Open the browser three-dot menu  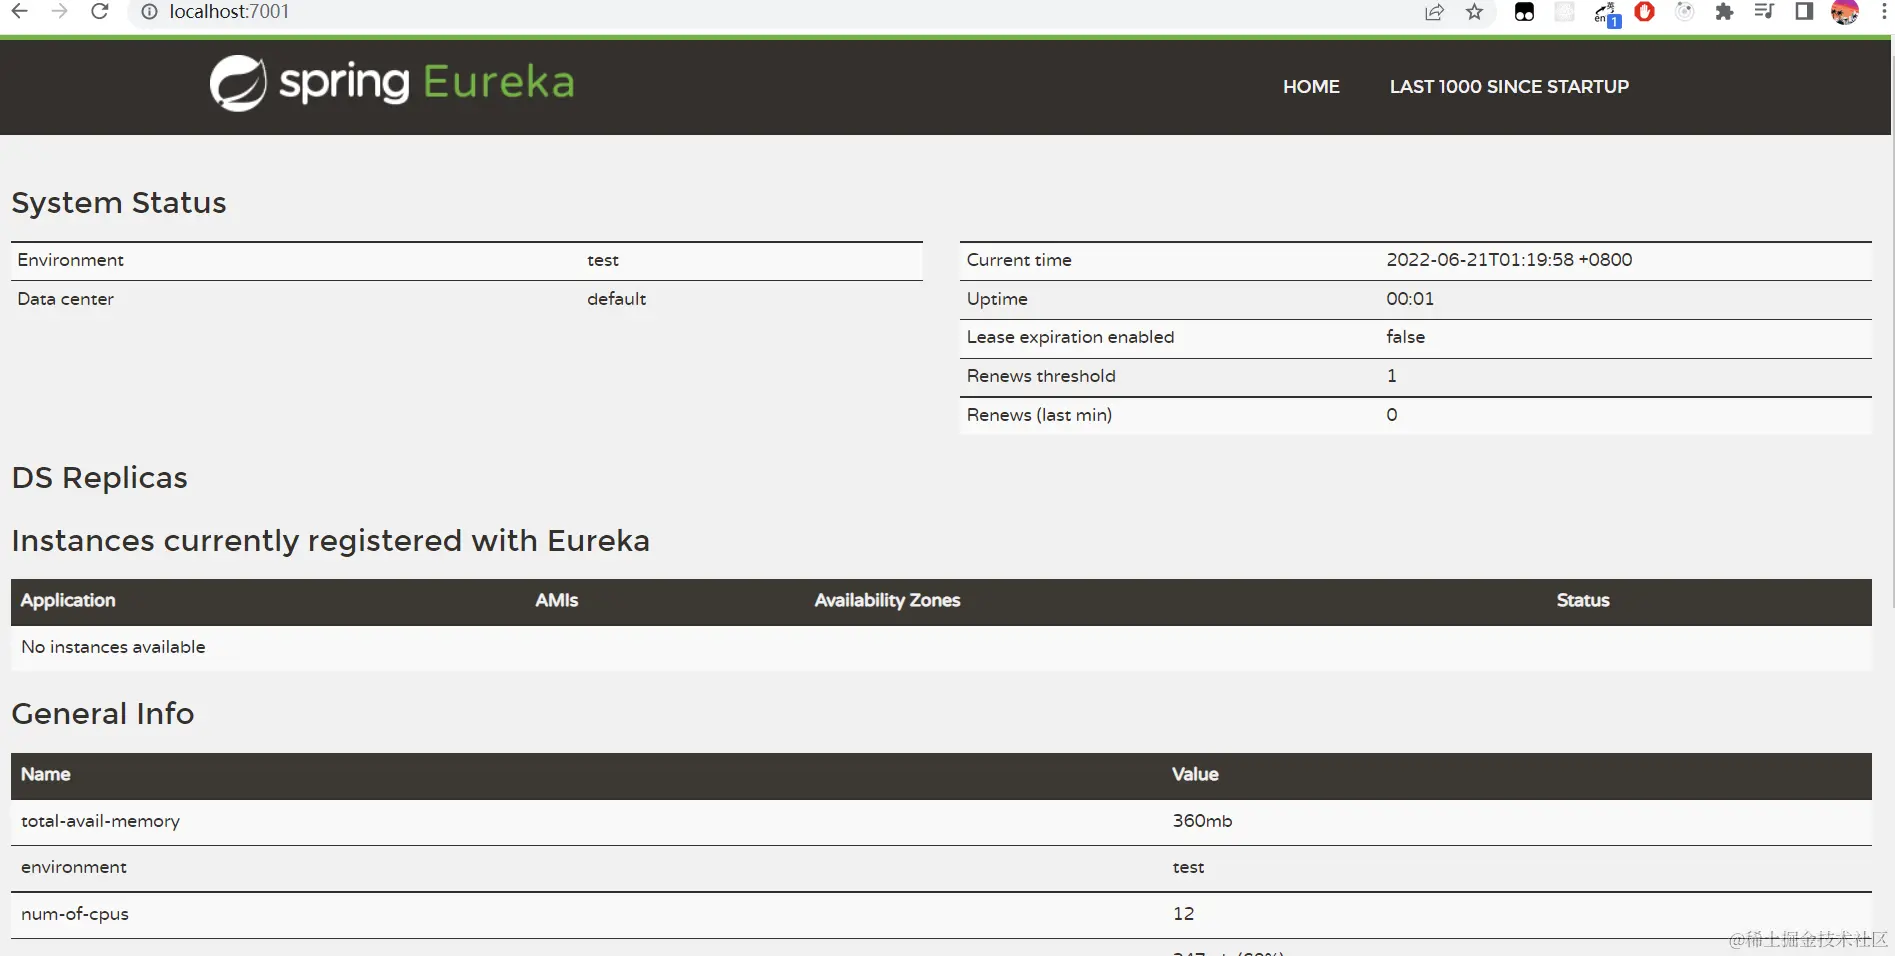tap(1884, 11)
